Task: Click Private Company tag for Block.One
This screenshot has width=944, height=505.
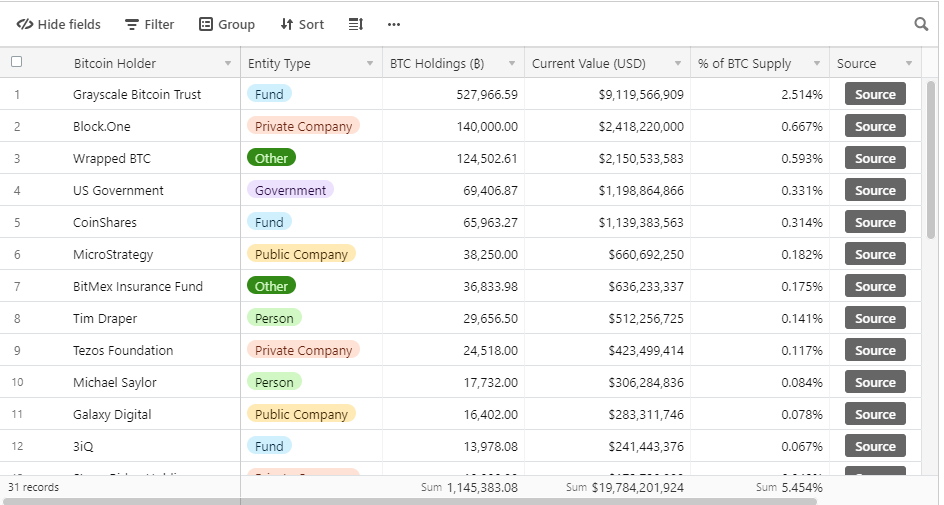Action: click(x=303, y=126)
